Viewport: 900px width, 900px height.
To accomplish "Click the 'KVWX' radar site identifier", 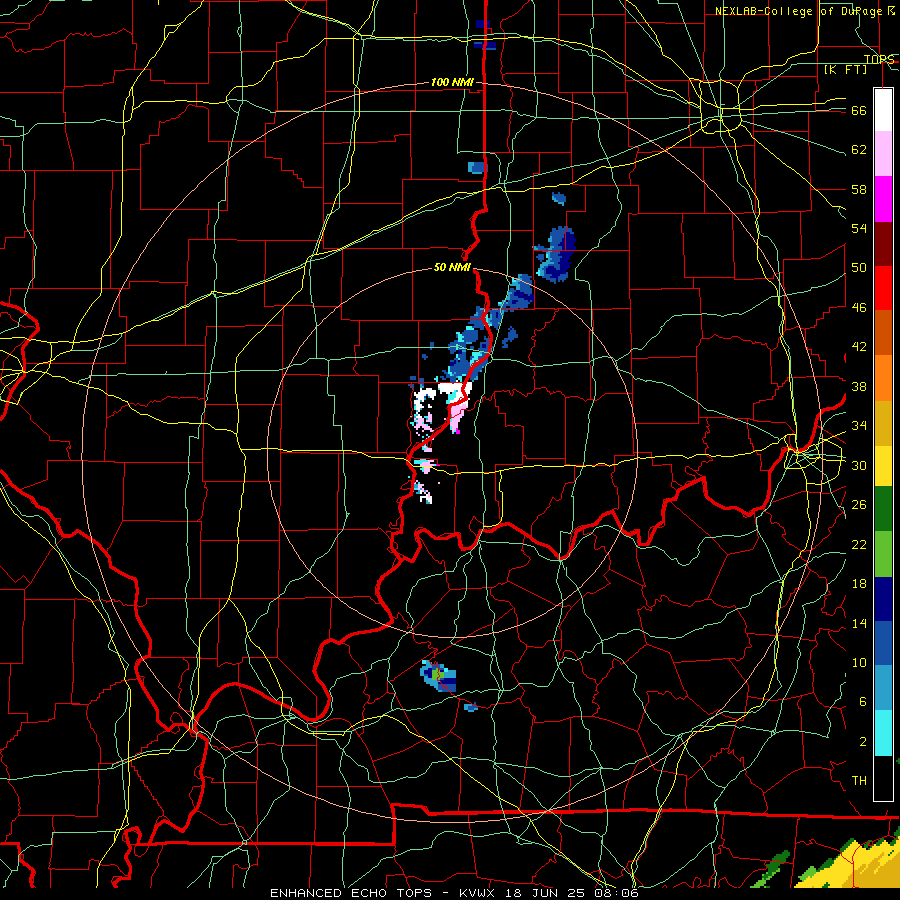I will tap(476, 893).
